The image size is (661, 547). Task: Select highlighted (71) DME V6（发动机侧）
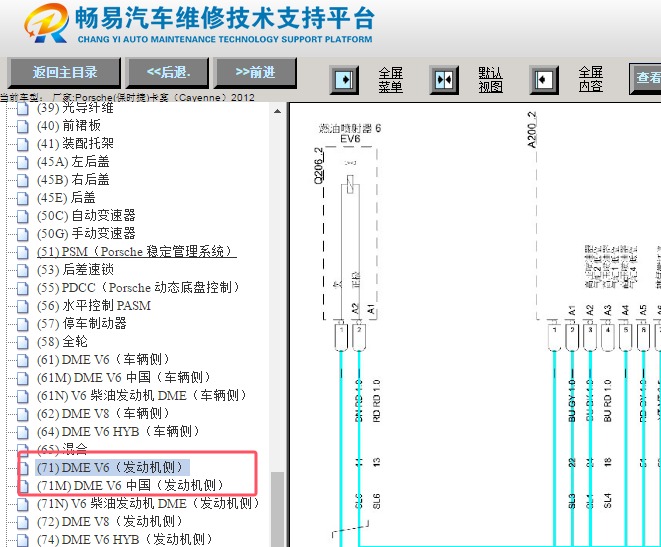(x=112, y=468)
